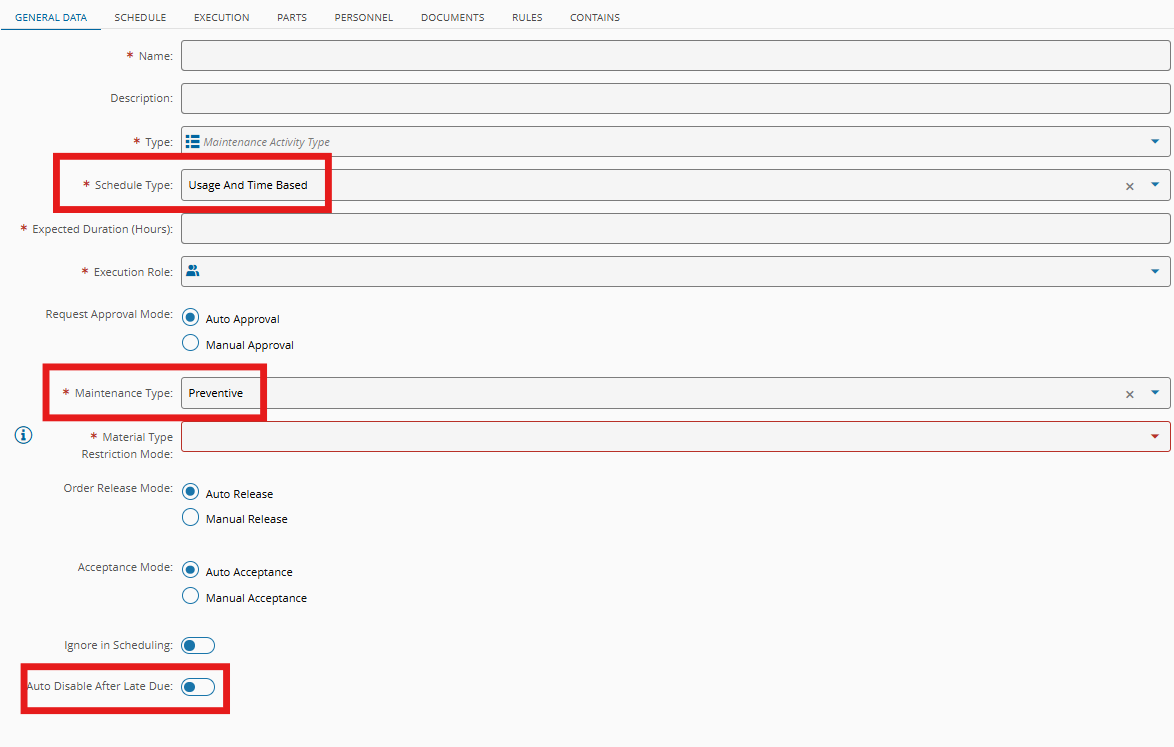The image size is (1174, 747).
Task: Focus the Description text field
Action: tap(675, 98)
